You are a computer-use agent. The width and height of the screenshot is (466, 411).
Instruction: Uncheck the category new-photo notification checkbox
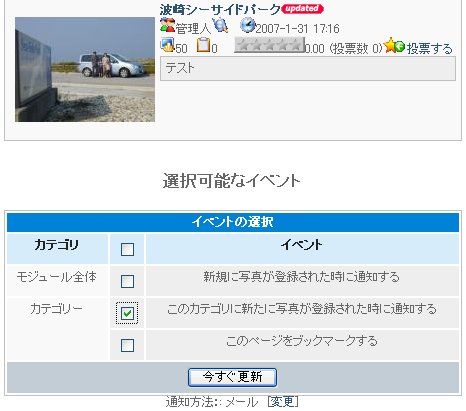click(127, 313)
